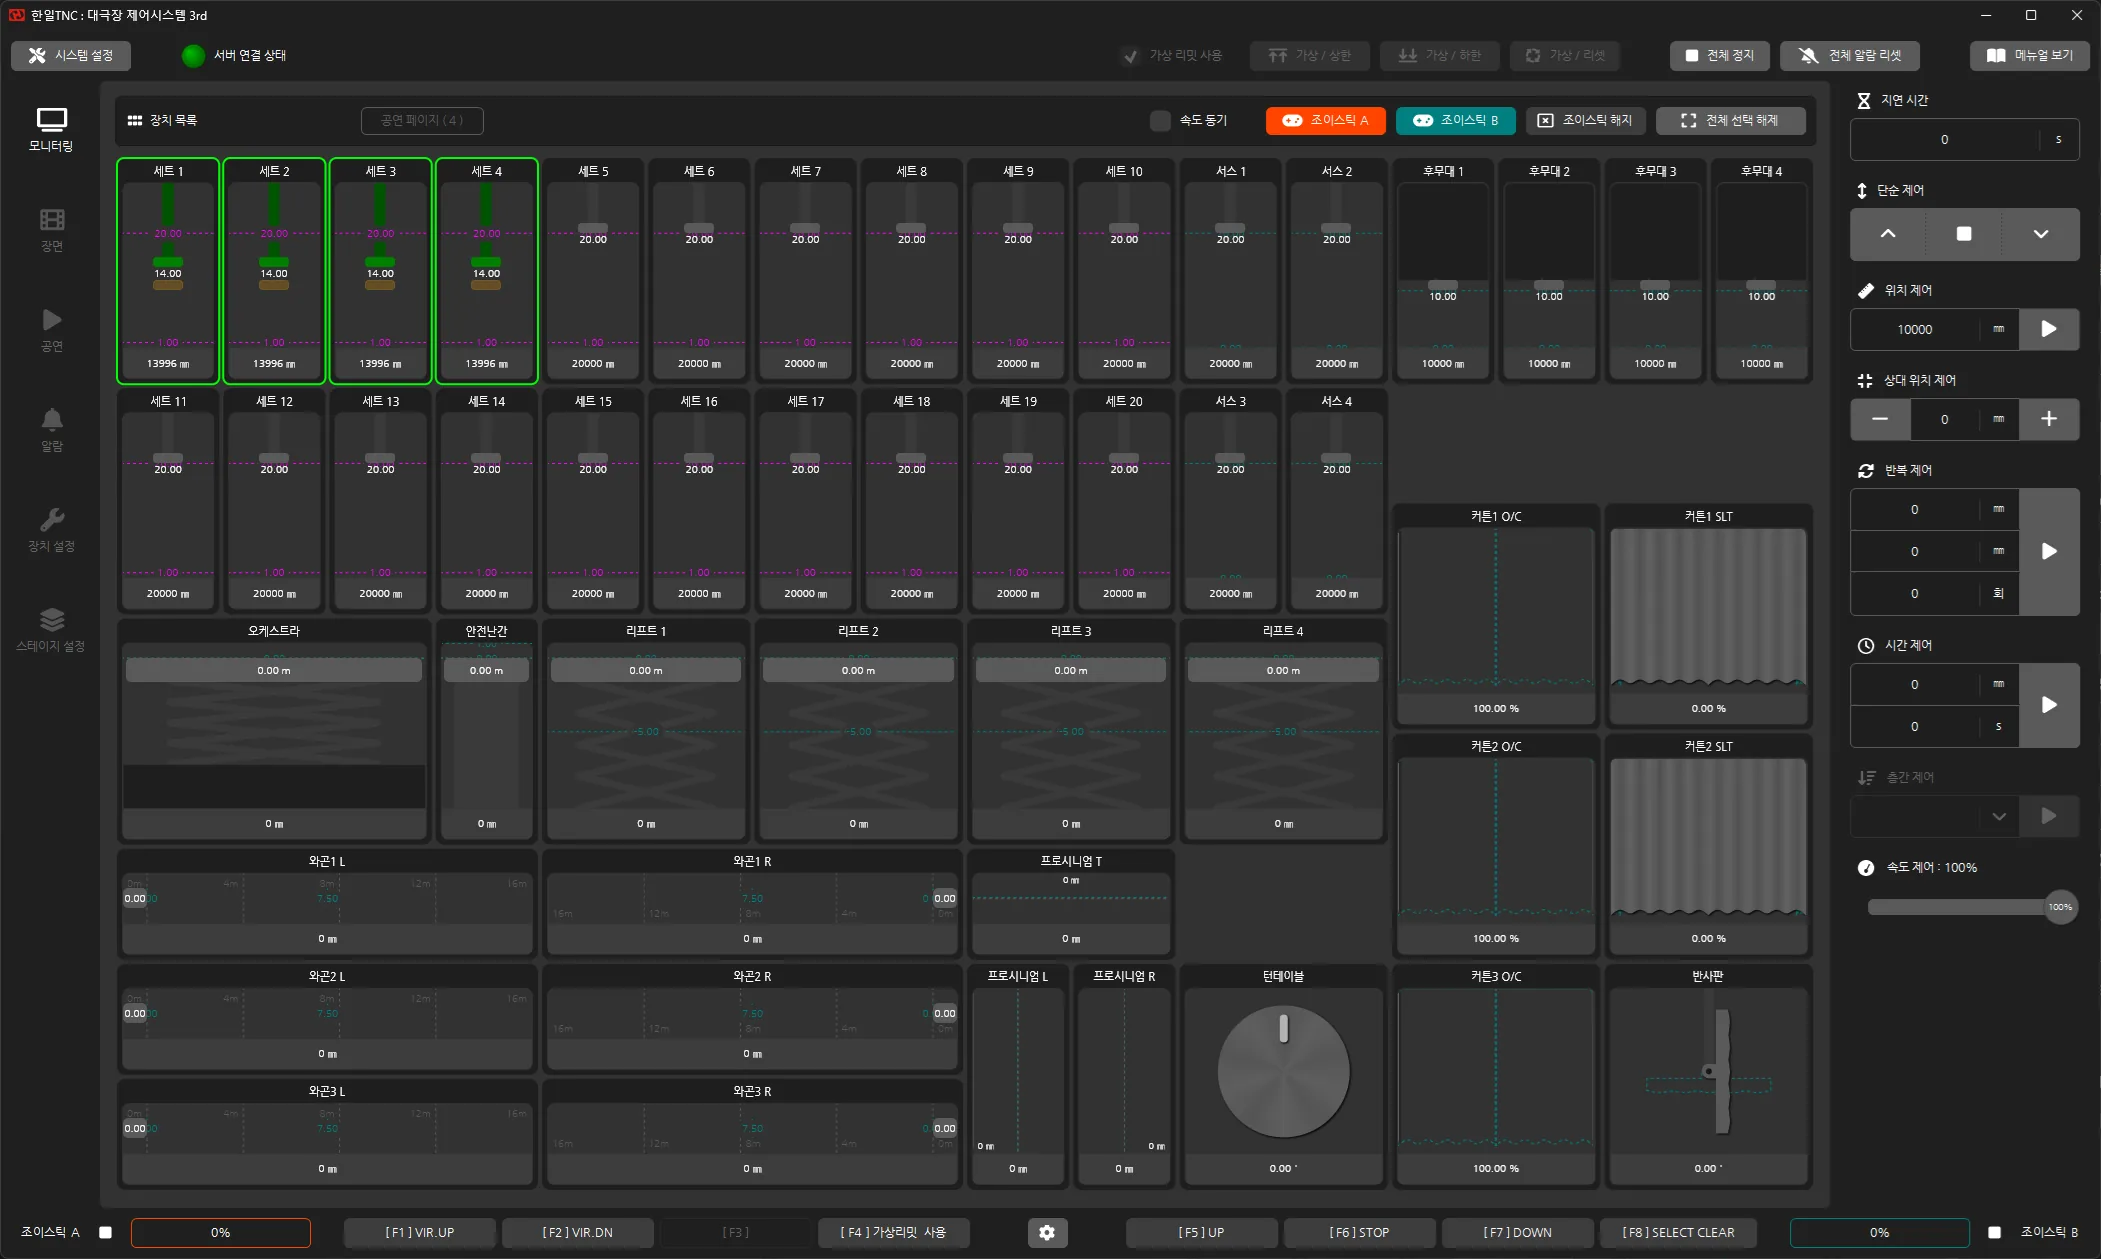
Task: Select the 안전난간 panel
Action: (x=486, y=730)
